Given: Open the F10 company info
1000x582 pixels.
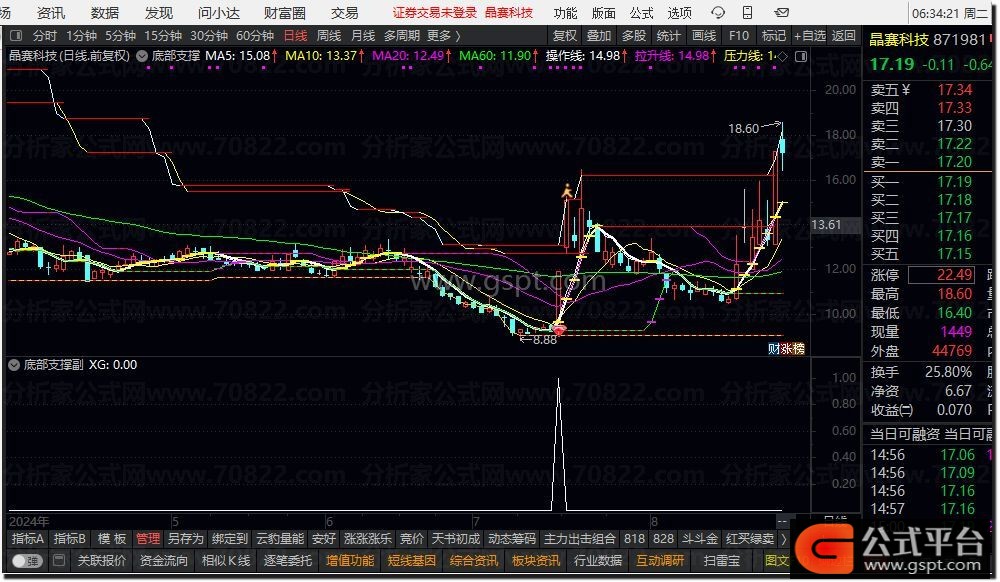Looking at the screenshot, I should click(739, 36).
